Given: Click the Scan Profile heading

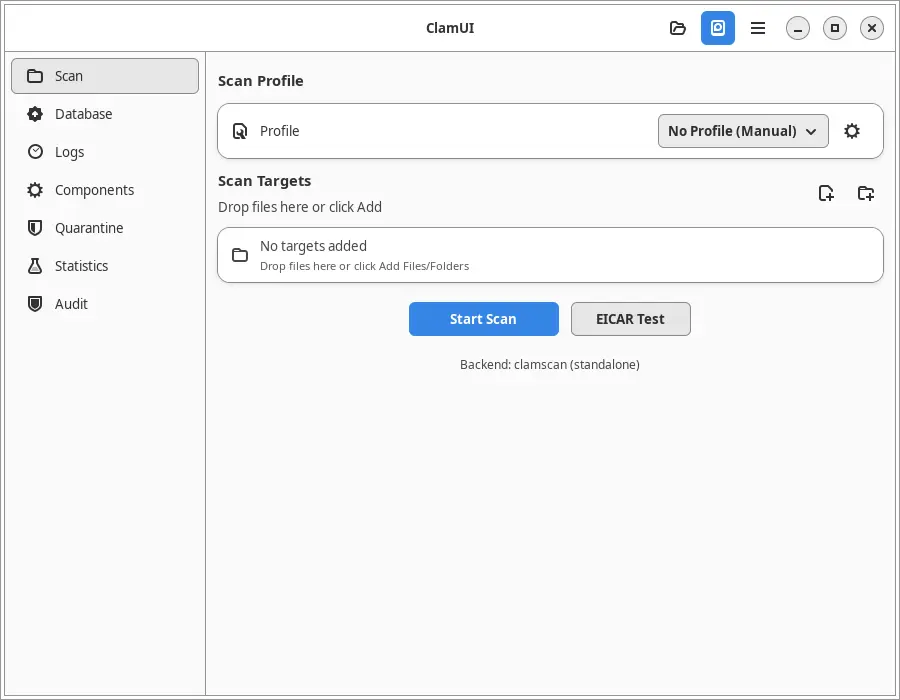Looking at the screenshot, I should pos(261,81).
